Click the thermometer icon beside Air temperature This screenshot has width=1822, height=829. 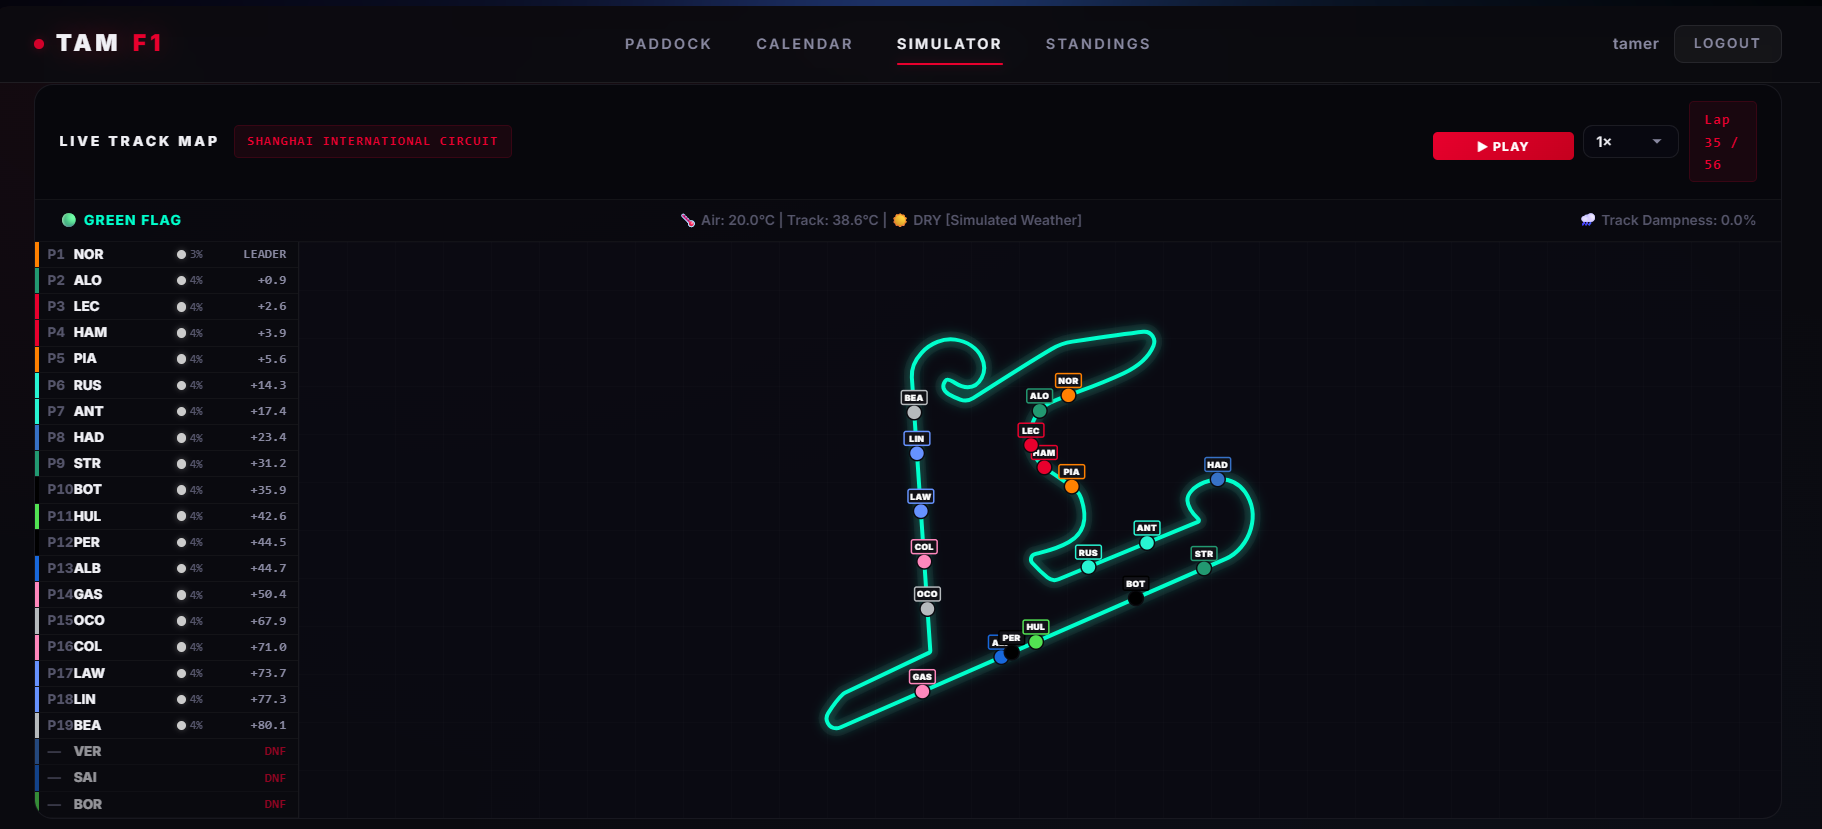point(688,220)
